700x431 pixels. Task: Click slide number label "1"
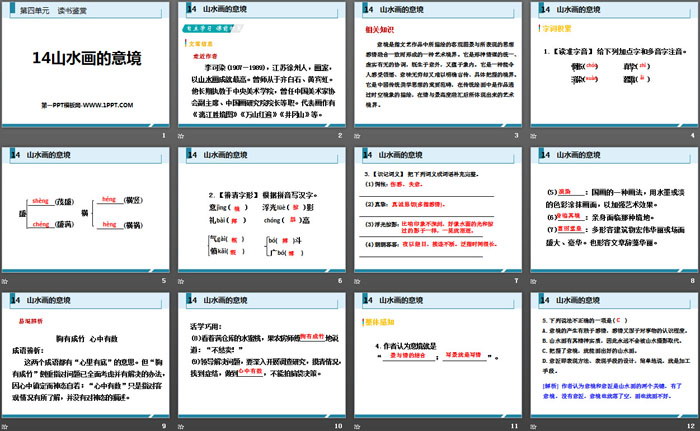[x=164, y=135]
